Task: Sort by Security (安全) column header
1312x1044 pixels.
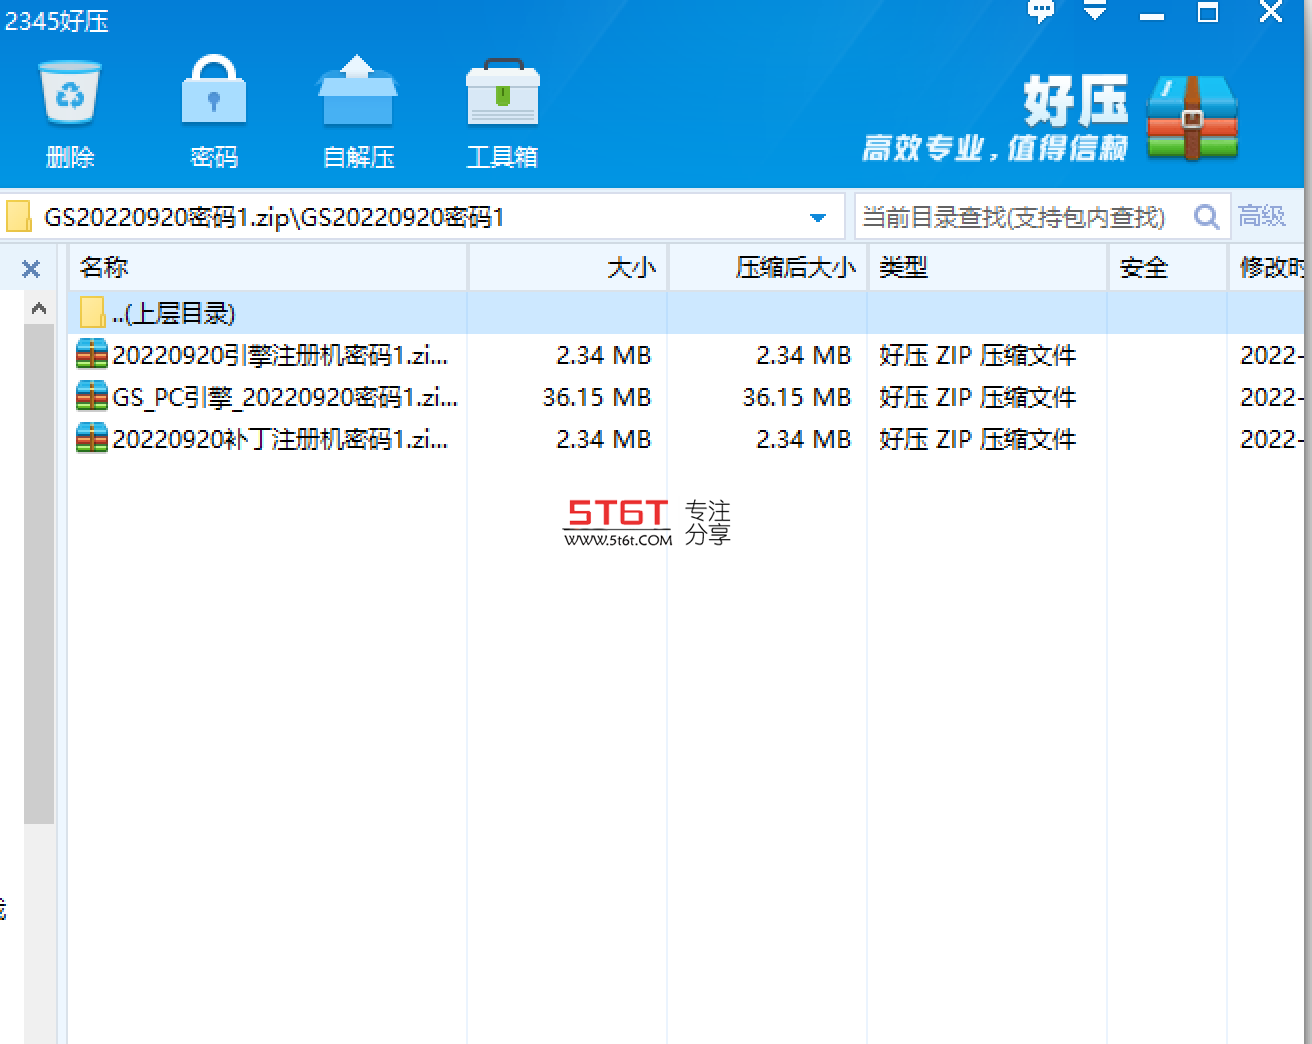Action: 1168,267
